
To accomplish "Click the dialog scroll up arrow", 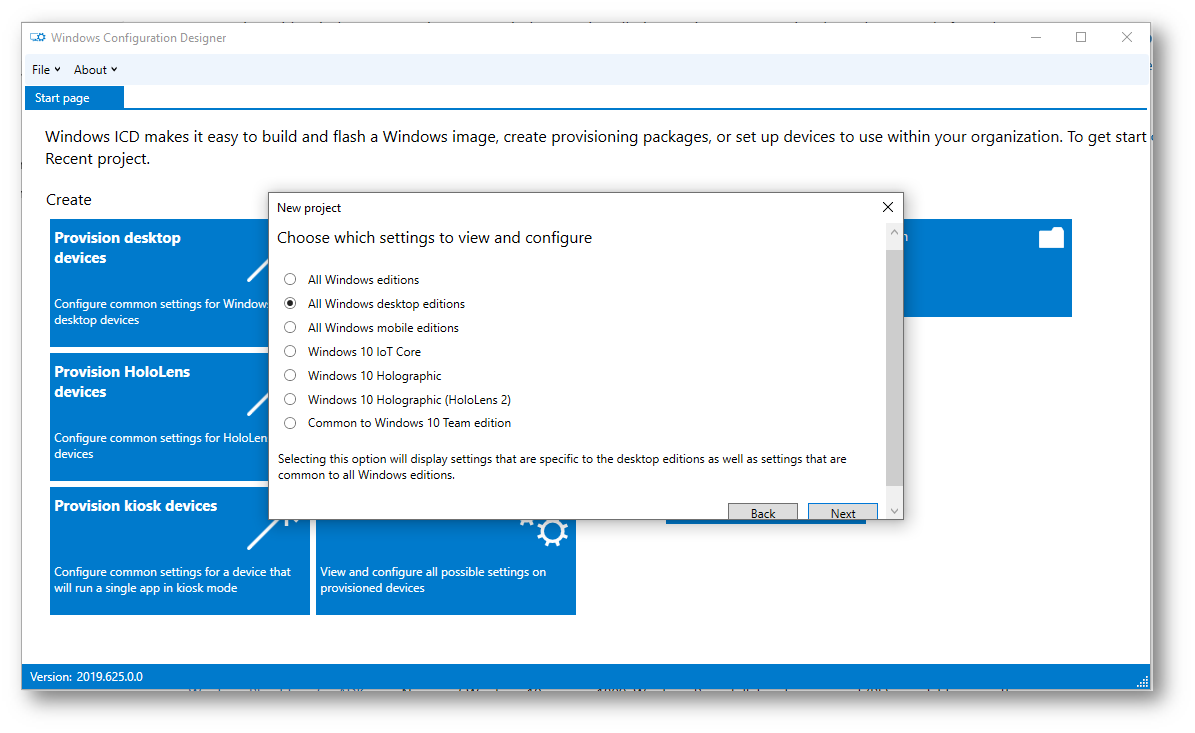I will coord(894,232).
